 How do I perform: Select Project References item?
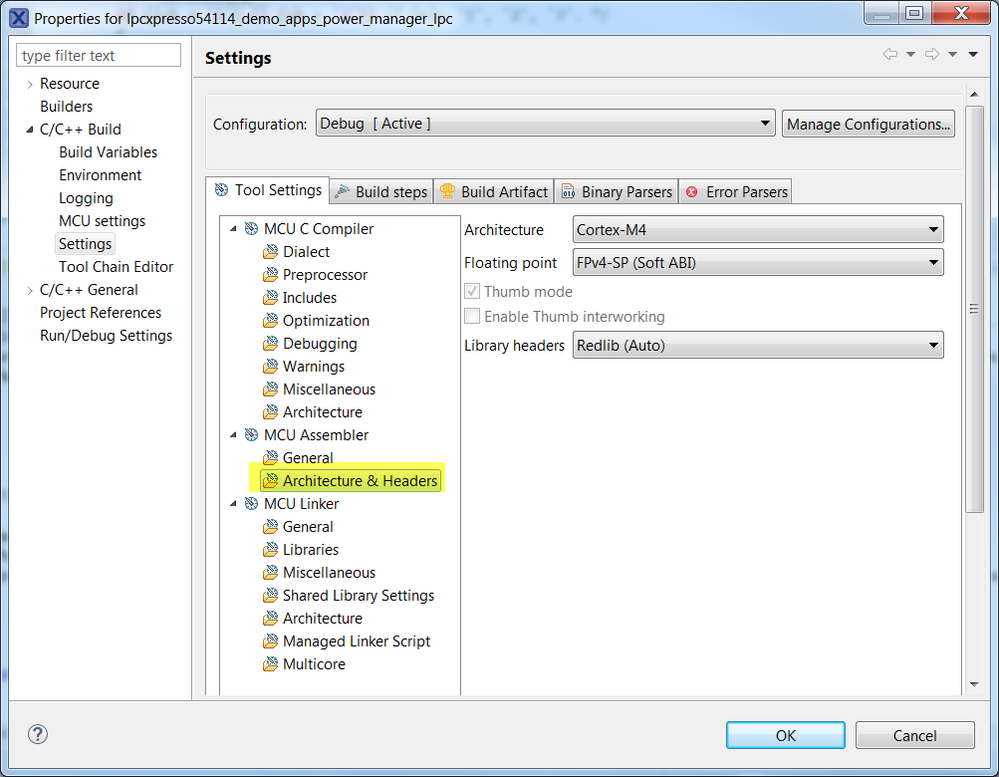(x=101, y=313)
